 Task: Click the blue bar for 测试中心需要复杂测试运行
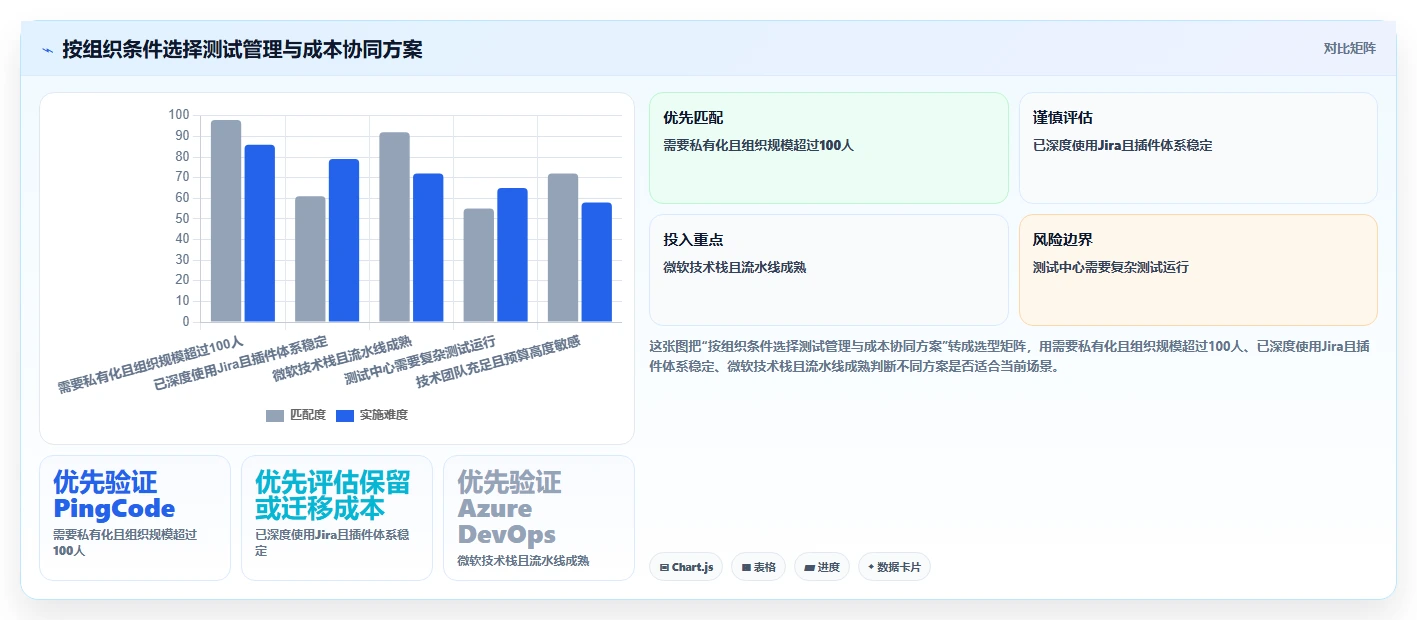(513, 255)
